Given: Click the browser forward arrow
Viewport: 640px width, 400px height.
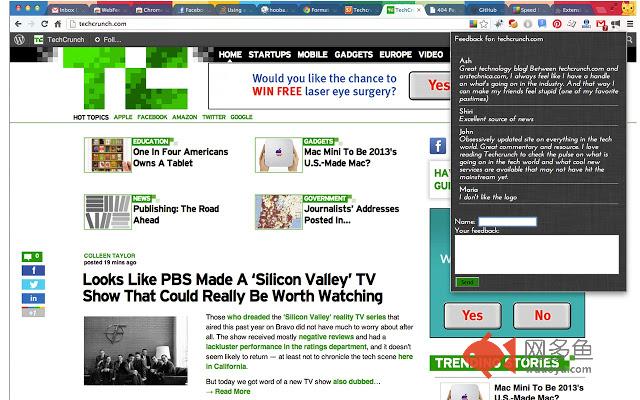Looking at the screenshot, I should click(31, 24).
